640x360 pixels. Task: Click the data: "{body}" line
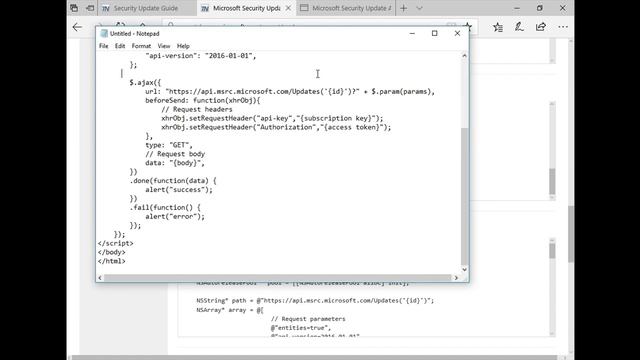pos(175,163)
